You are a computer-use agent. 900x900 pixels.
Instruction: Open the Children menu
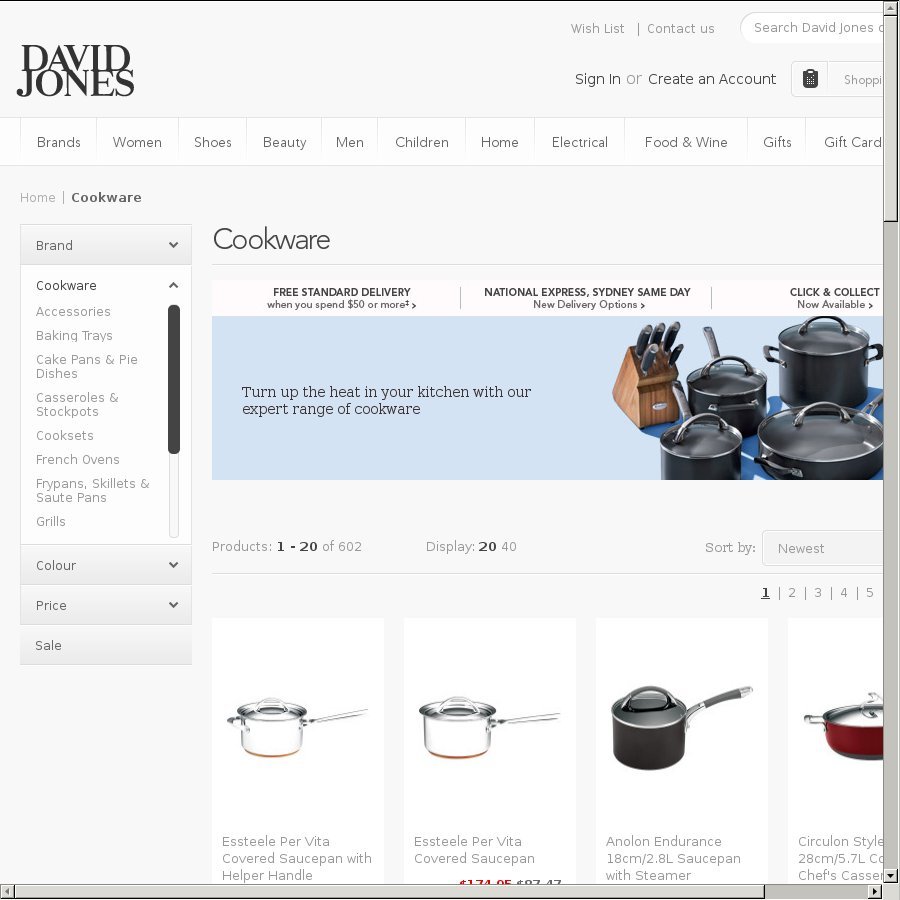click(x=422, y=142)
